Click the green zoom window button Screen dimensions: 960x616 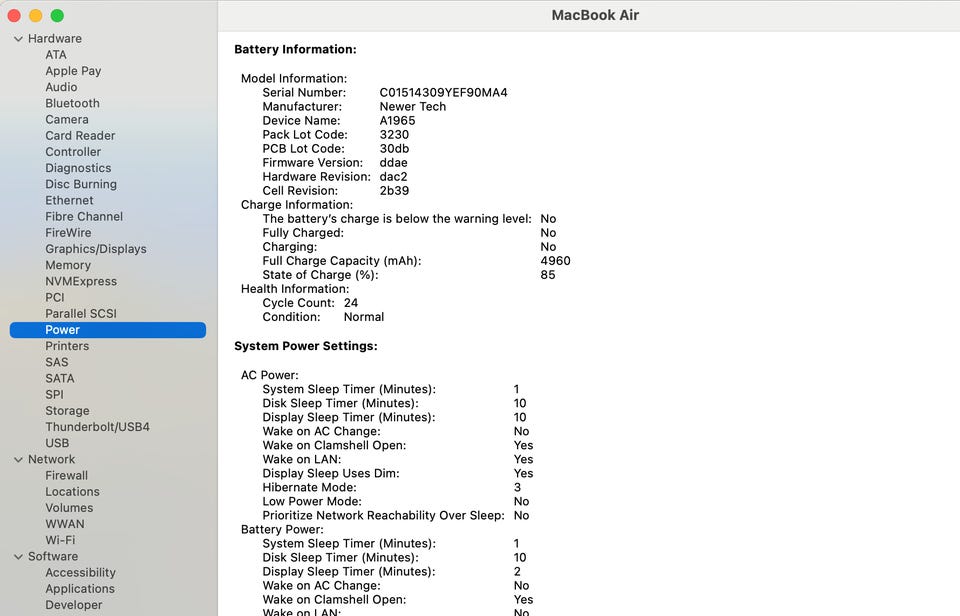click(58, 15)
